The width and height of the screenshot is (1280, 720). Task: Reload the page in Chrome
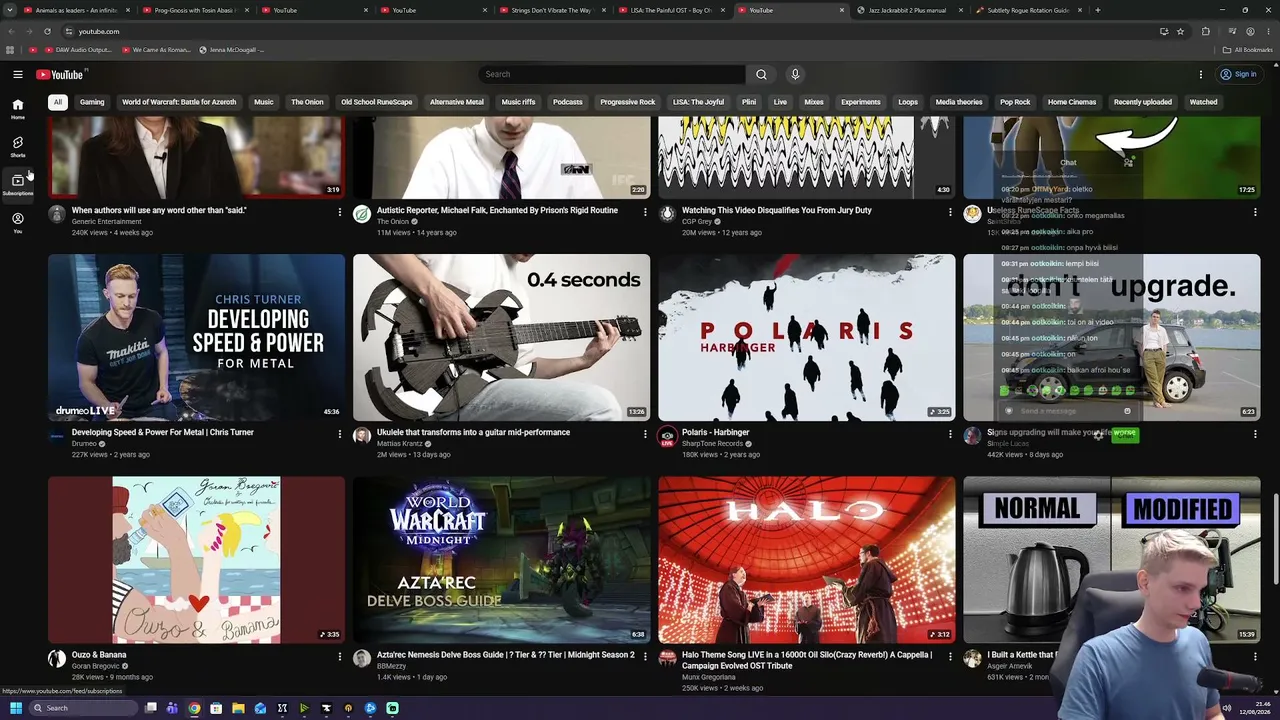point(47,31)
